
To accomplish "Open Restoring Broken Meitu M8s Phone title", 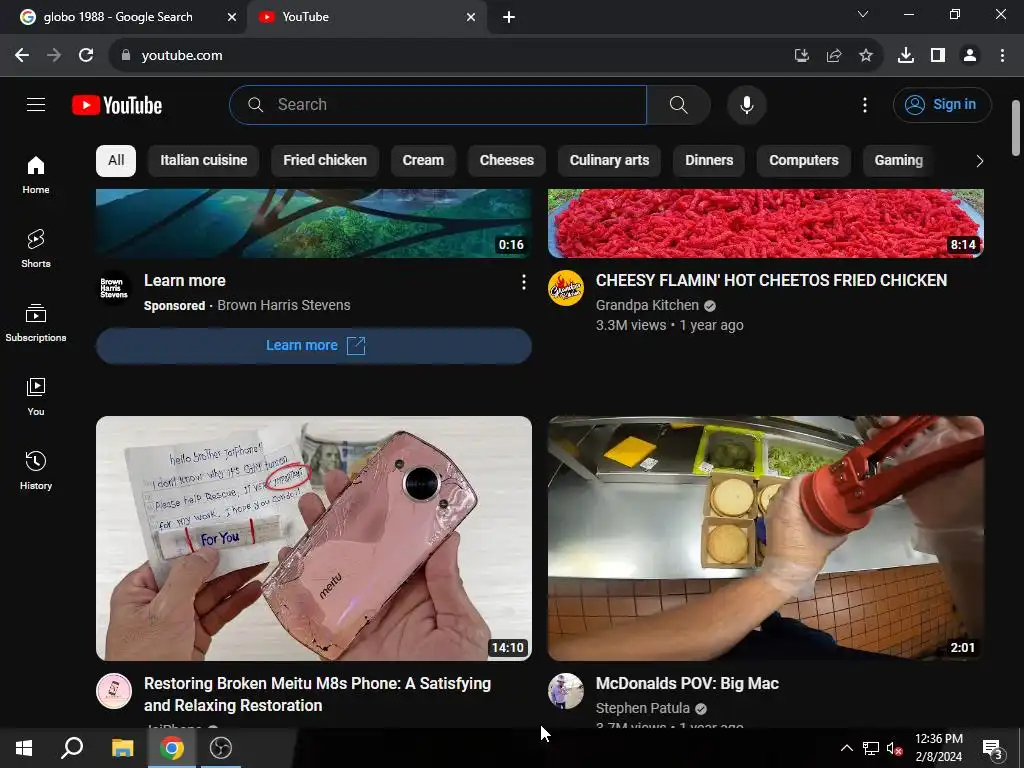I will tap(317, 694).
